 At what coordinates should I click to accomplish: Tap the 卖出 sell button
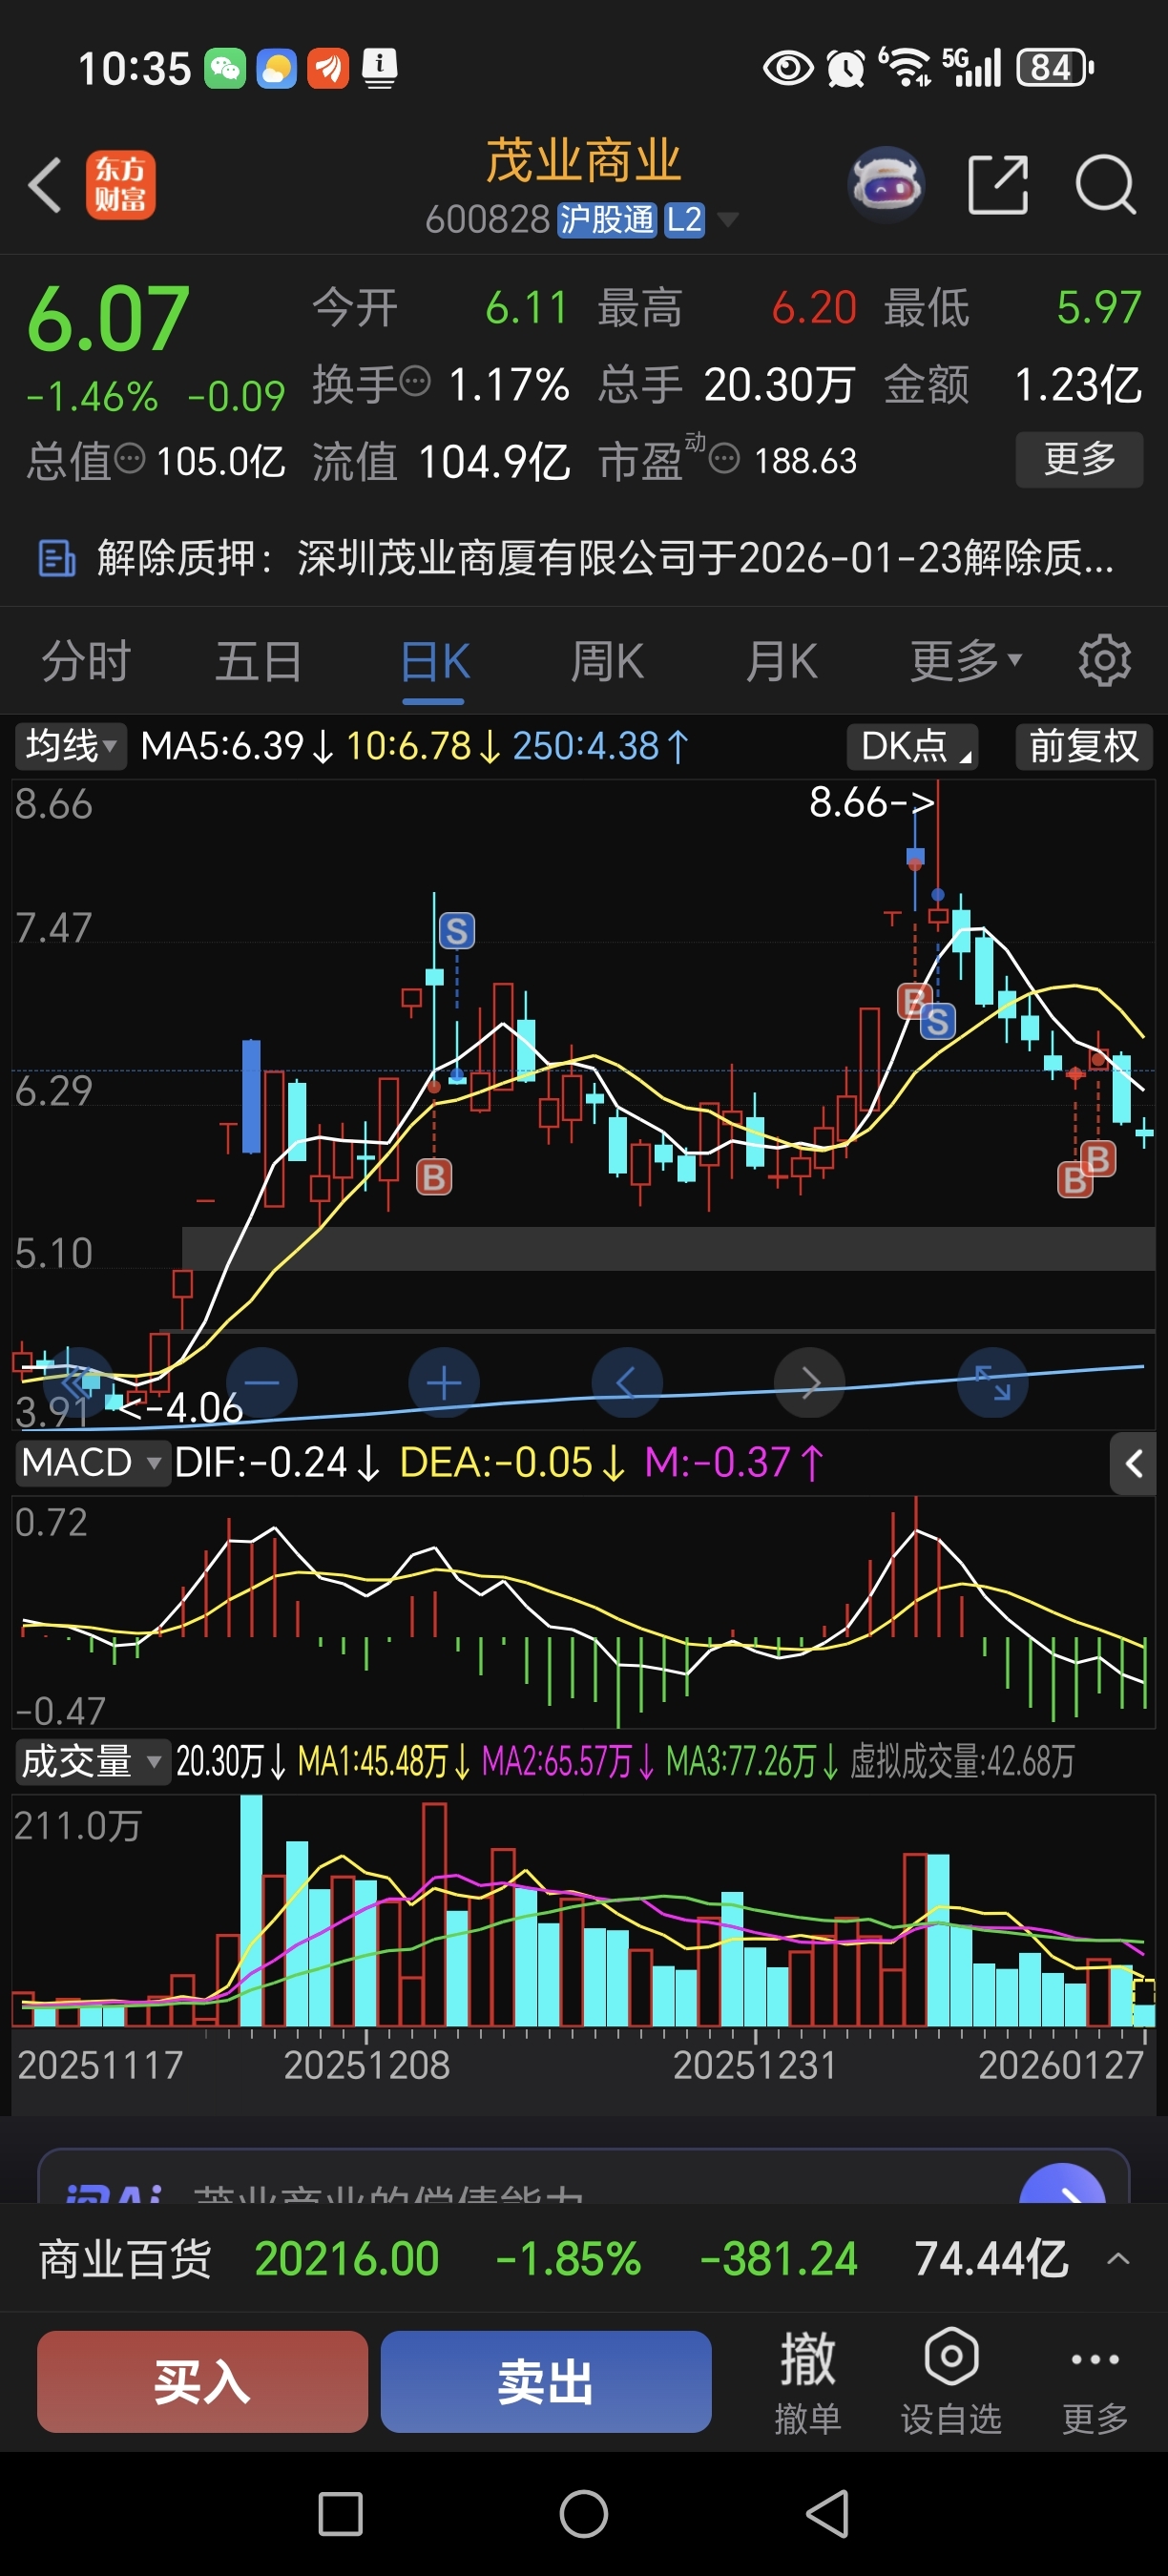pyautogui.click(x=546, y=2382)
